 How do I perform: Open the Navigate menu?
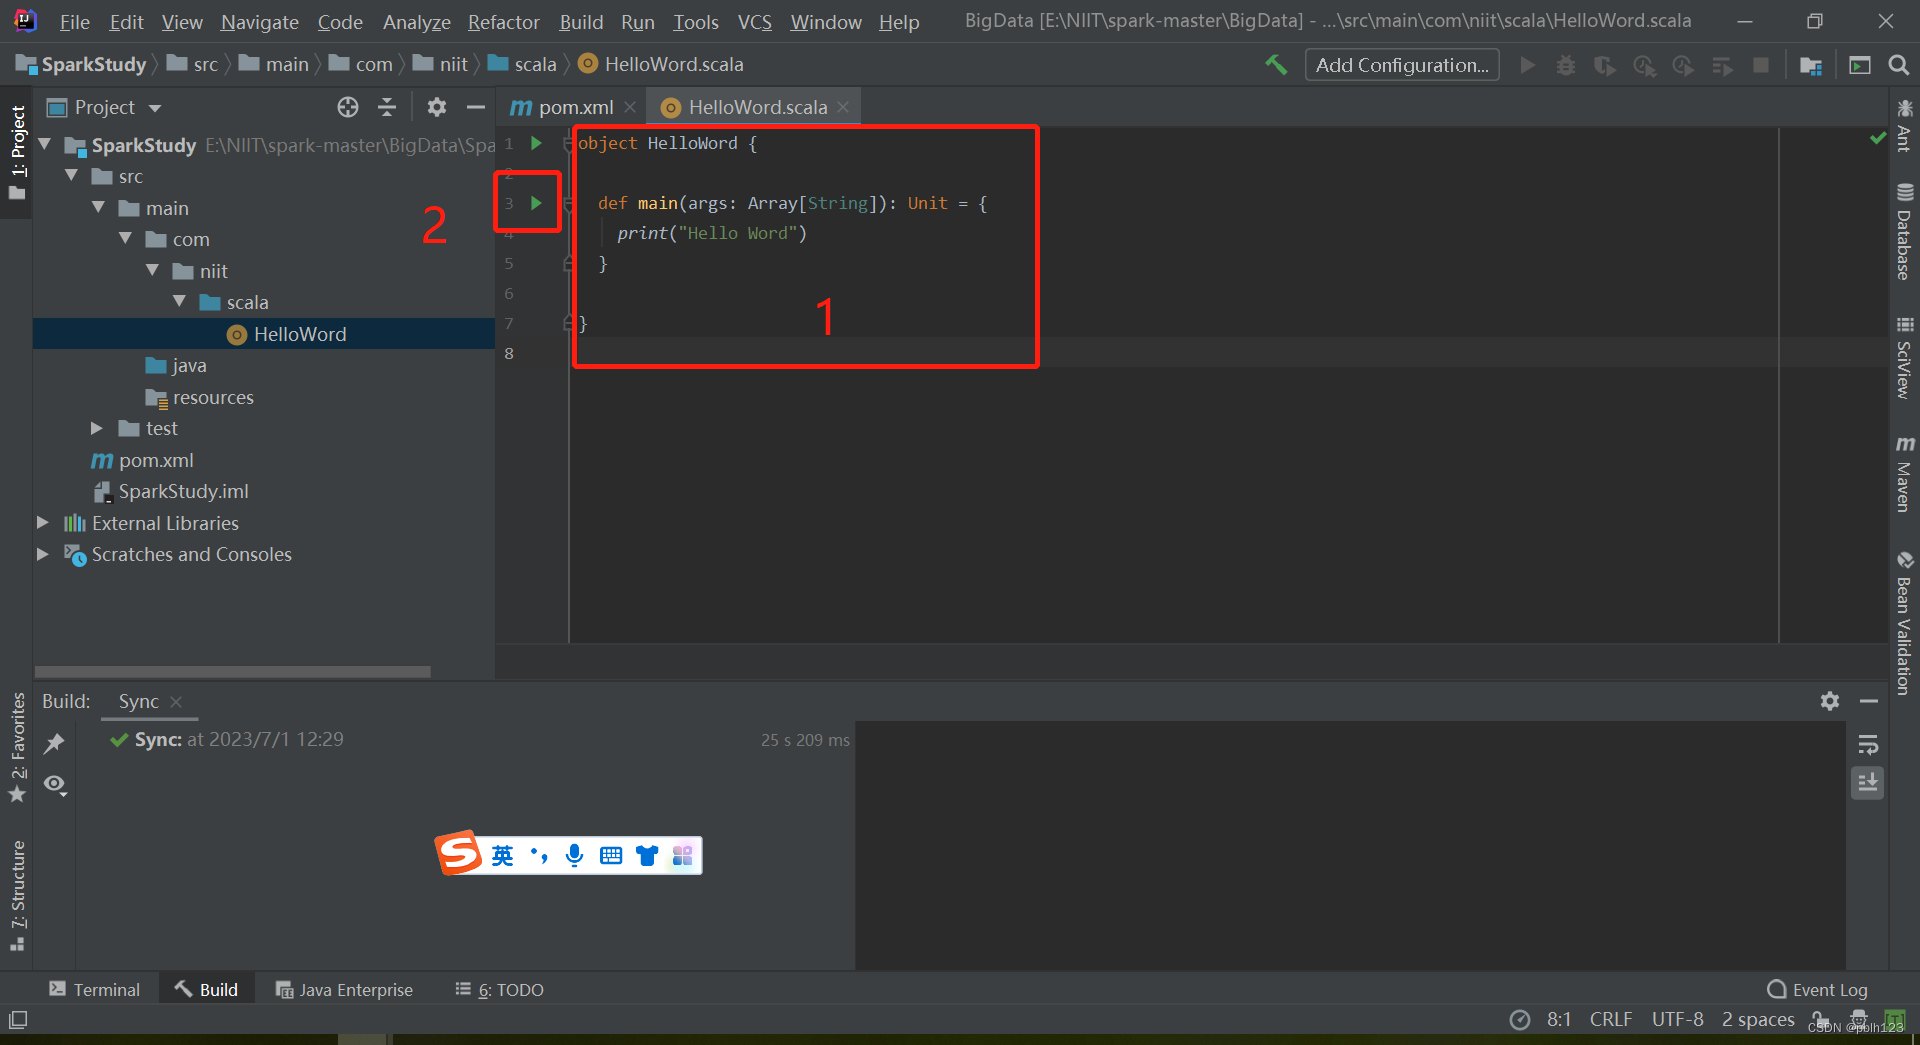(x=260, y=22)
